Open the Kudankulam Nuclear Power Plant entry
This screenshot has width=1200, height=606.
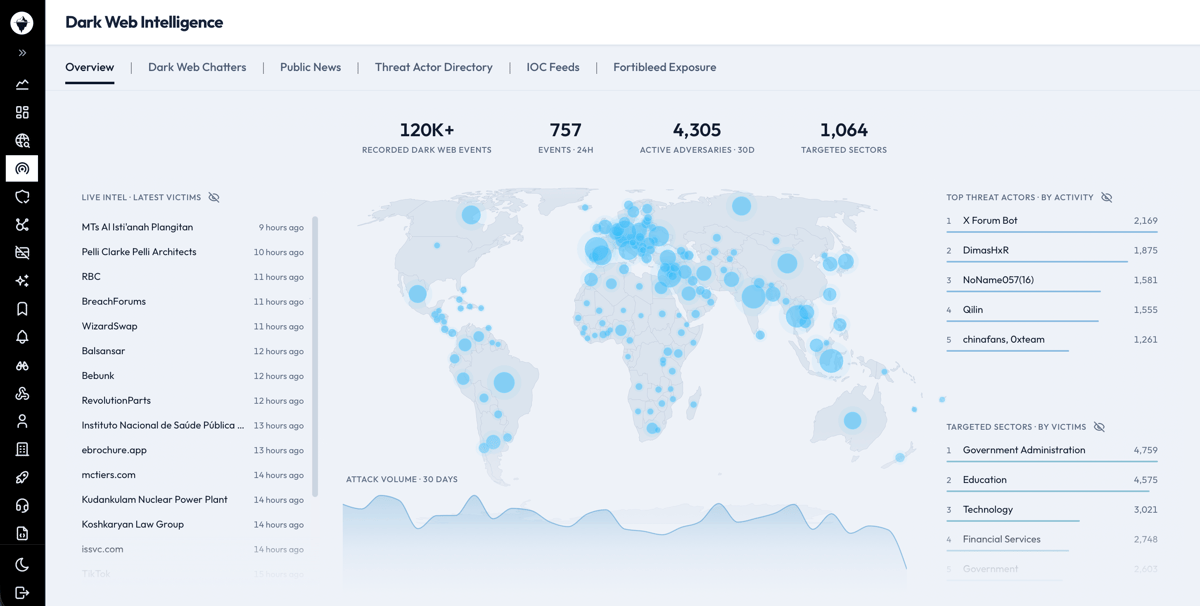point(193,499)
